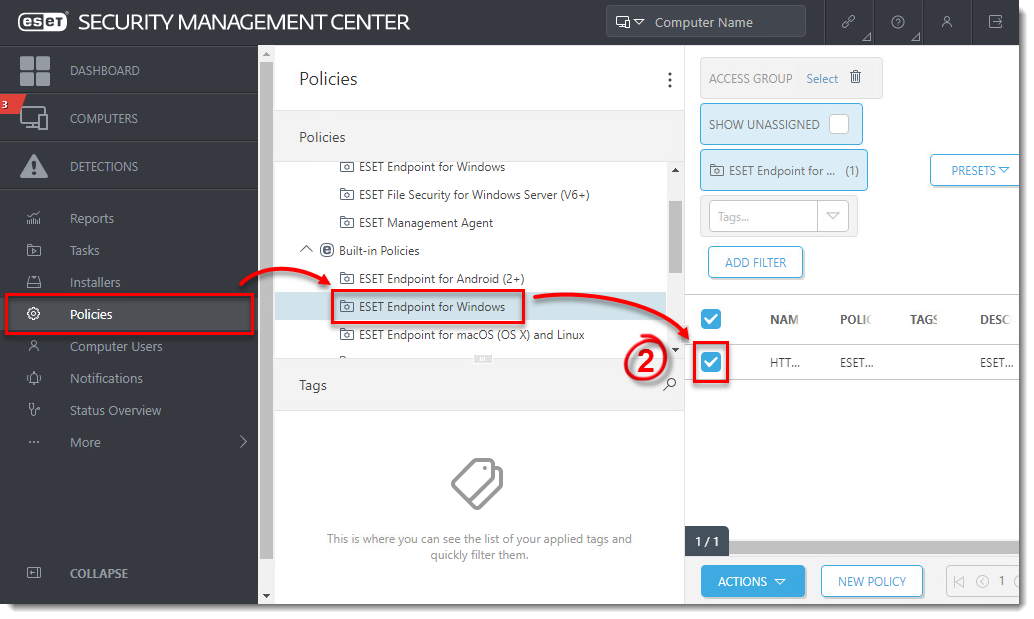Click the Reports chart icon
Screen dimensions: 1034x619
[34, 218]
